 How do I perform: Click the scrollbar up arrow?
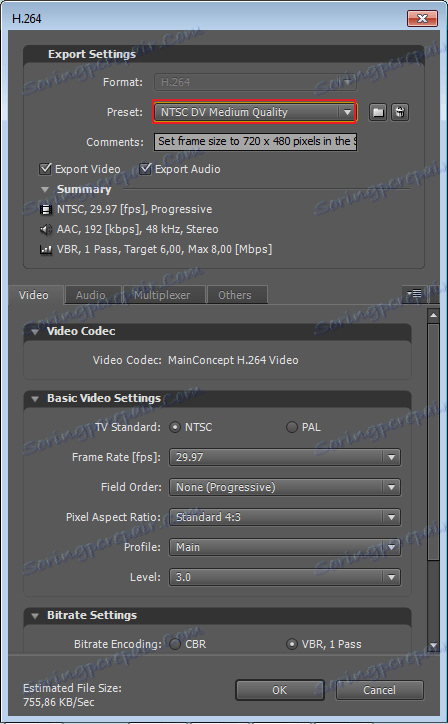tap(433, 316)
